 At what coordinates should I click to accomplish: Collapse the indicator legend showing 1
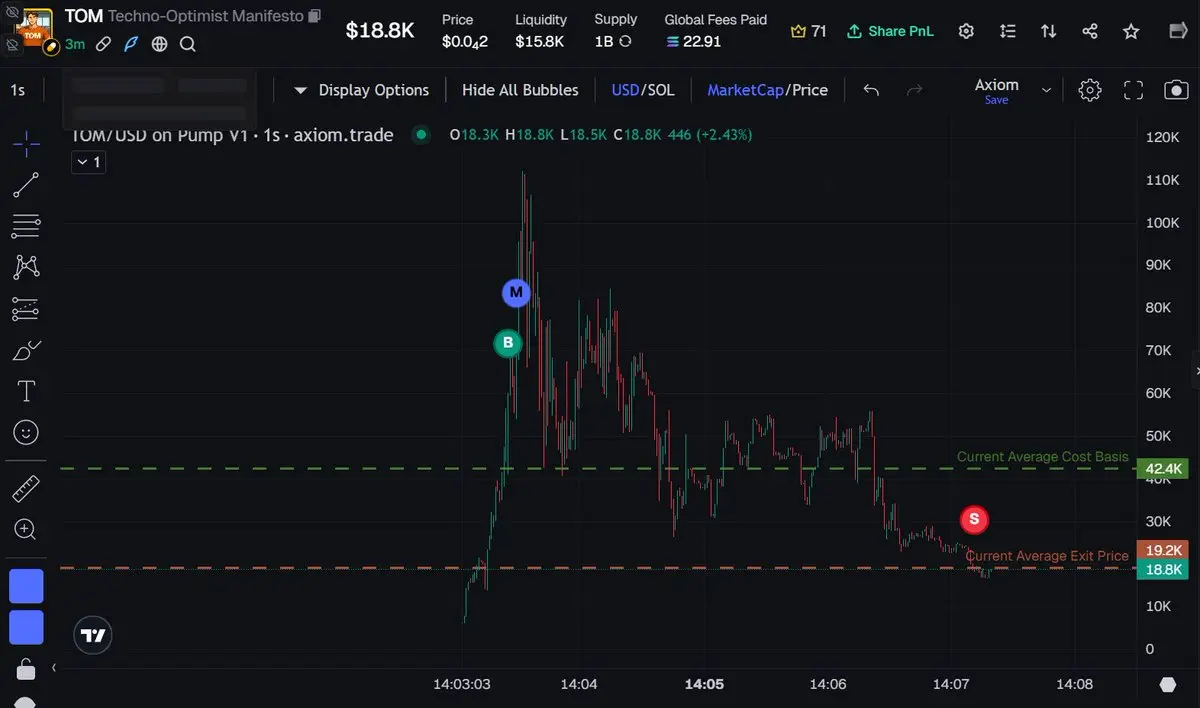pyautogui.click(x=89, y=162)
